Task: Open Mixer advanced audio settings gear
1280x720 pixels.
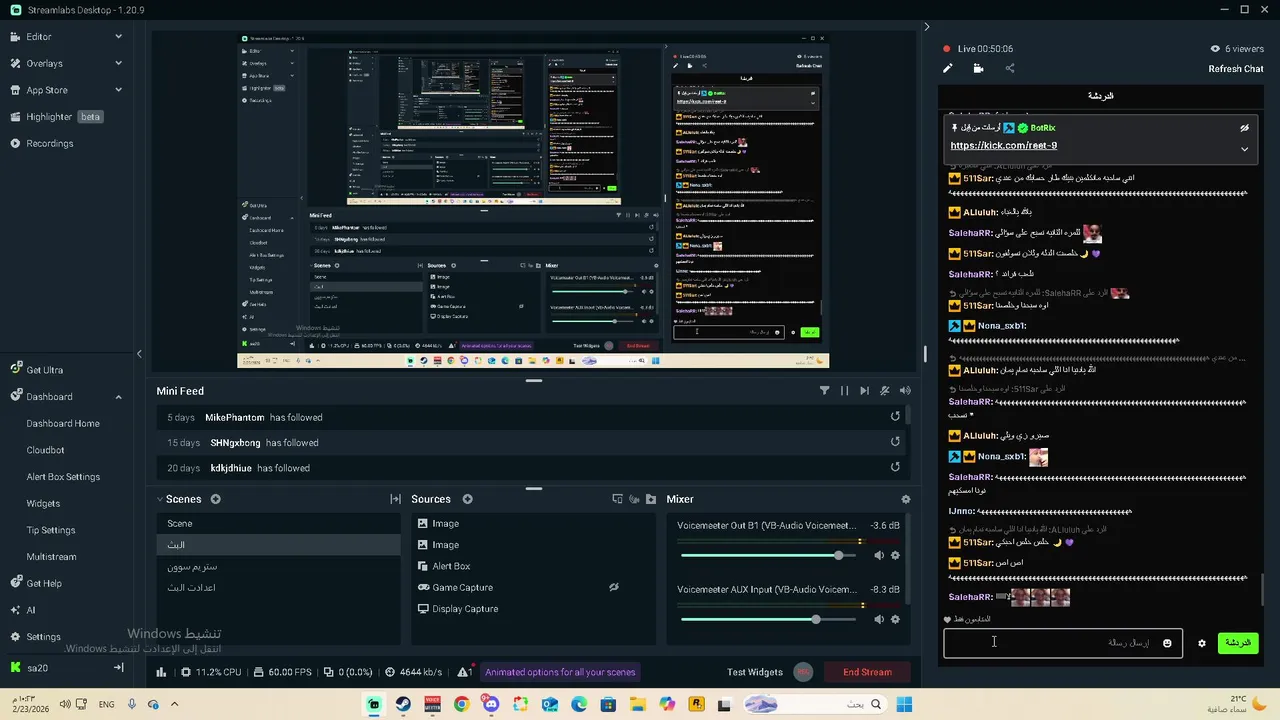Action: [x=906, y=499]
